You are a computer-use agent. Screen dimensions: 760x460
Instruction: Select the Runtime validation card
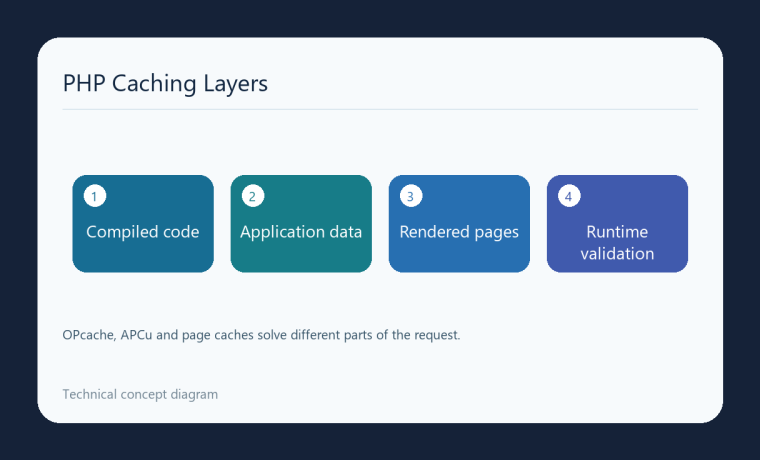pyautogui.click(x=618, y=223)
